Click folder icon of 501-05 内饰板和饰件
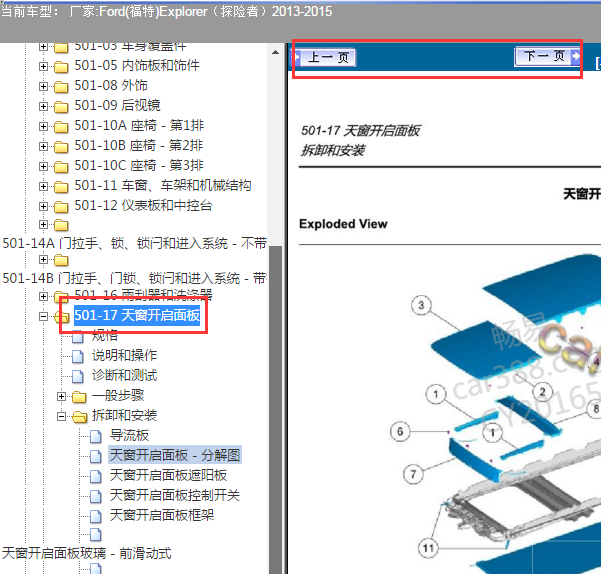Viewport: 601px width, 574px height. tap(61, 67)
